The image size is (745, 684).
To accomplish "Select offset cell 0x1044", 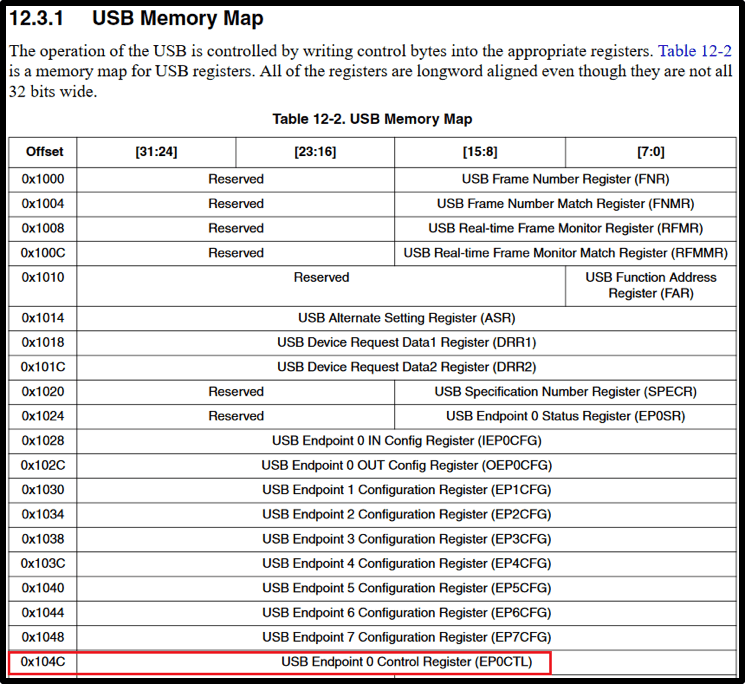I will click(43, 613).
